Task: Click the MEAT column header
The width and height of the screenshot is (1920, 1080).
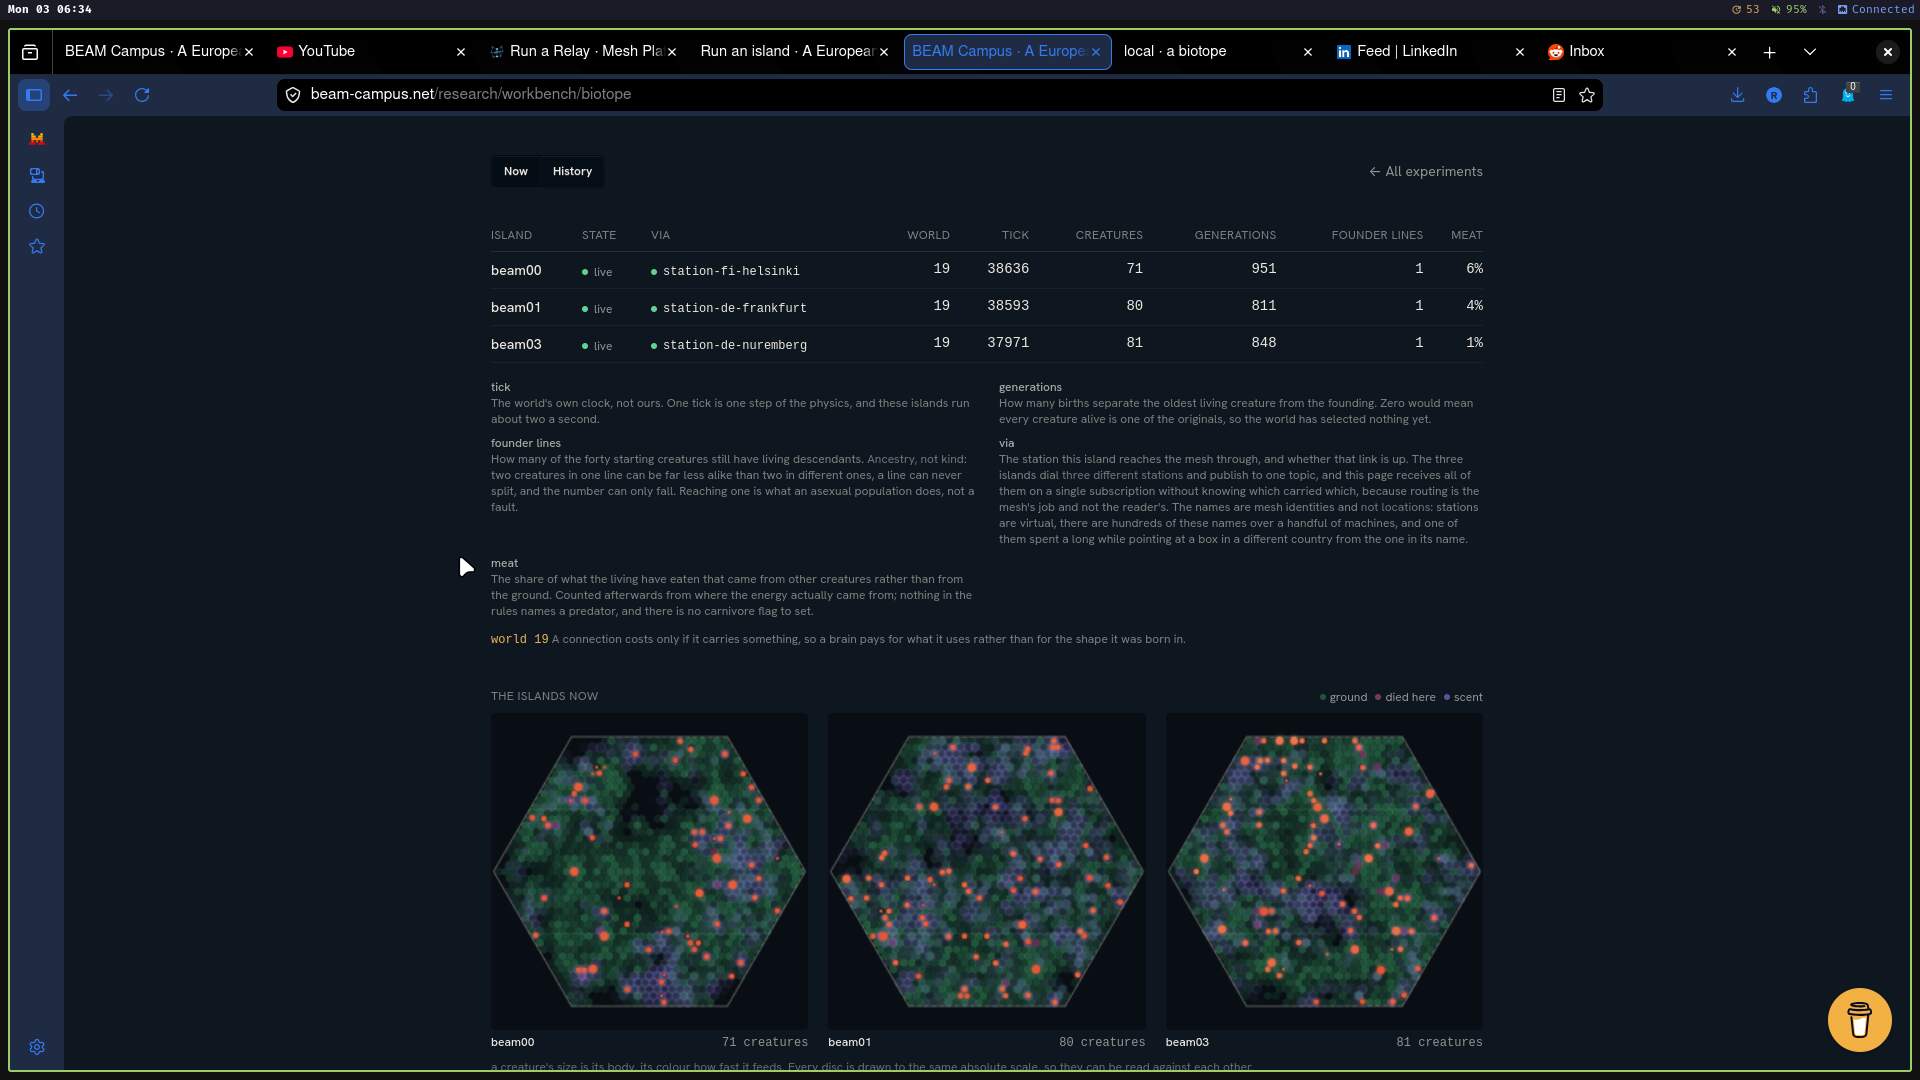Action: 1467,236
